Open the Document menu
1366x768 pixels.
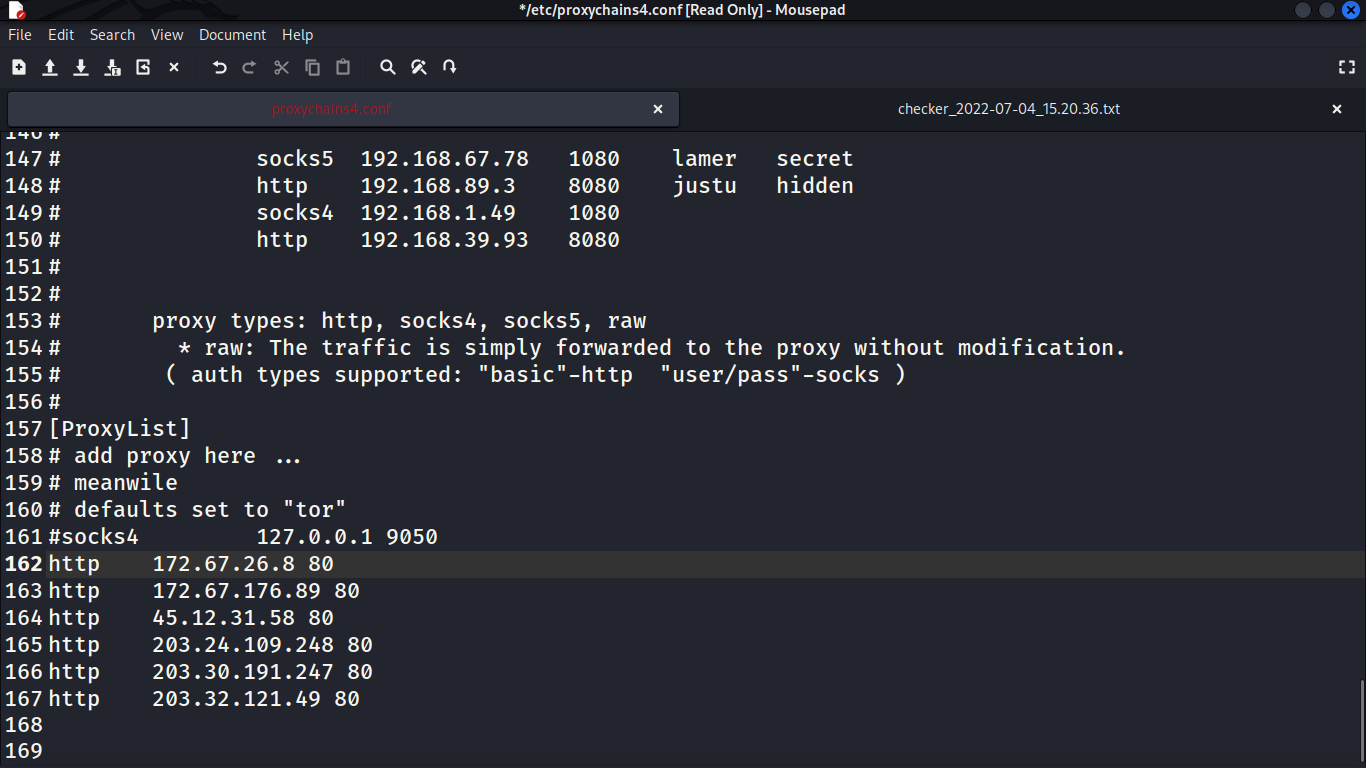point(232,35)
